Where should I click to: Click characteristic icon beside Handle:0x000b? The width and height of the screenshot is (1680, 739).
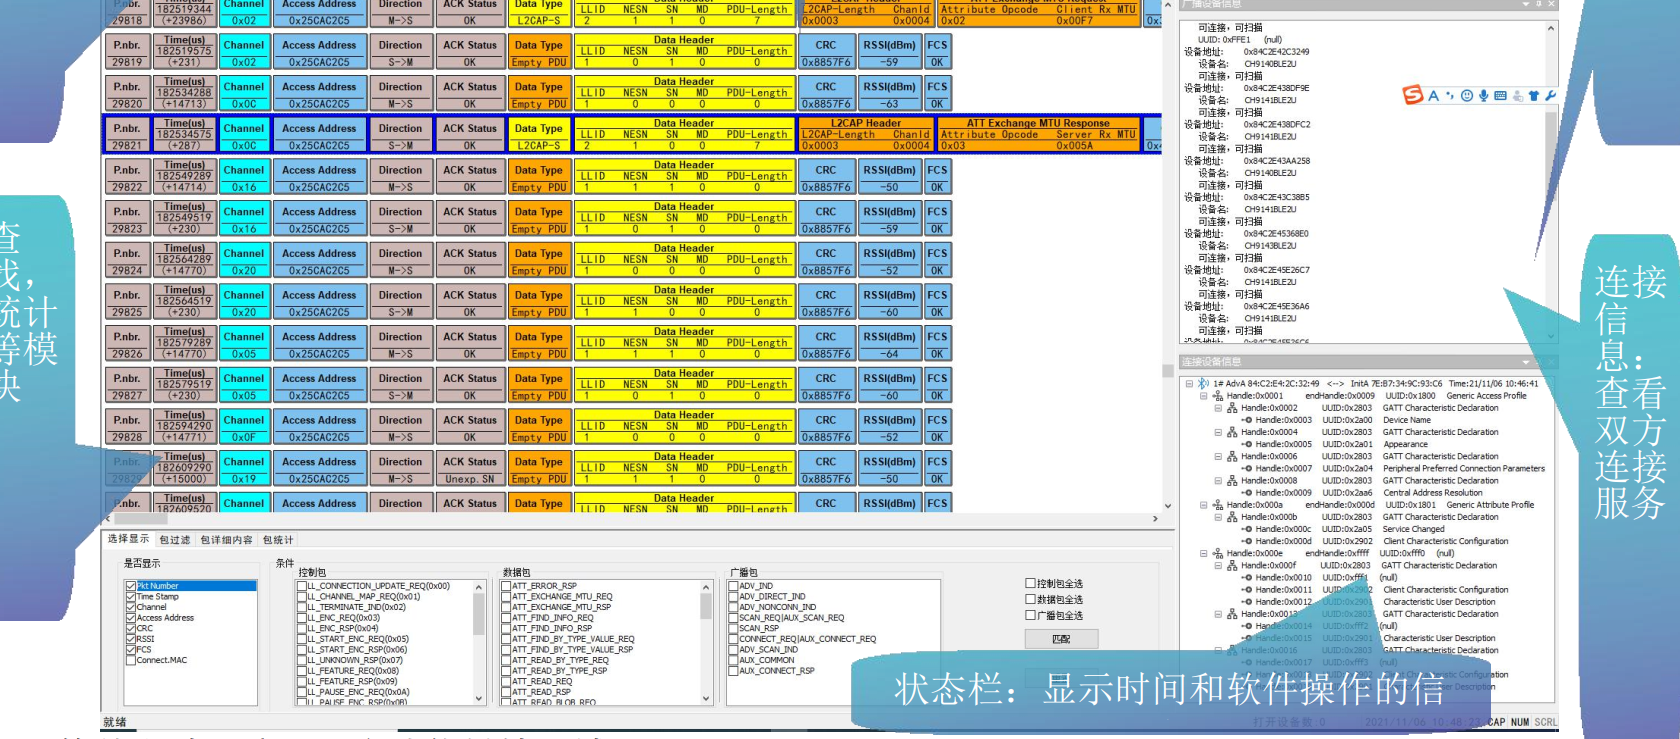click(1232, 517)
